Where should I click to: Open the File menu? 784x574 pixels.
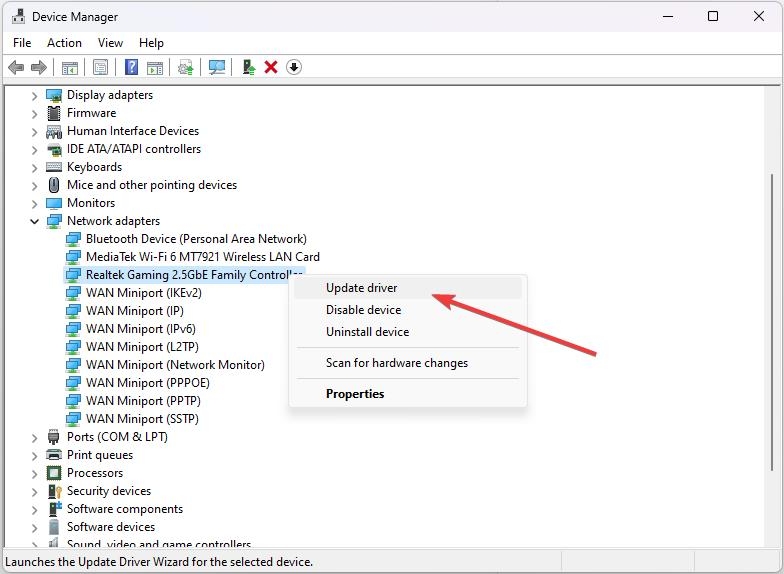click(22, 43)
